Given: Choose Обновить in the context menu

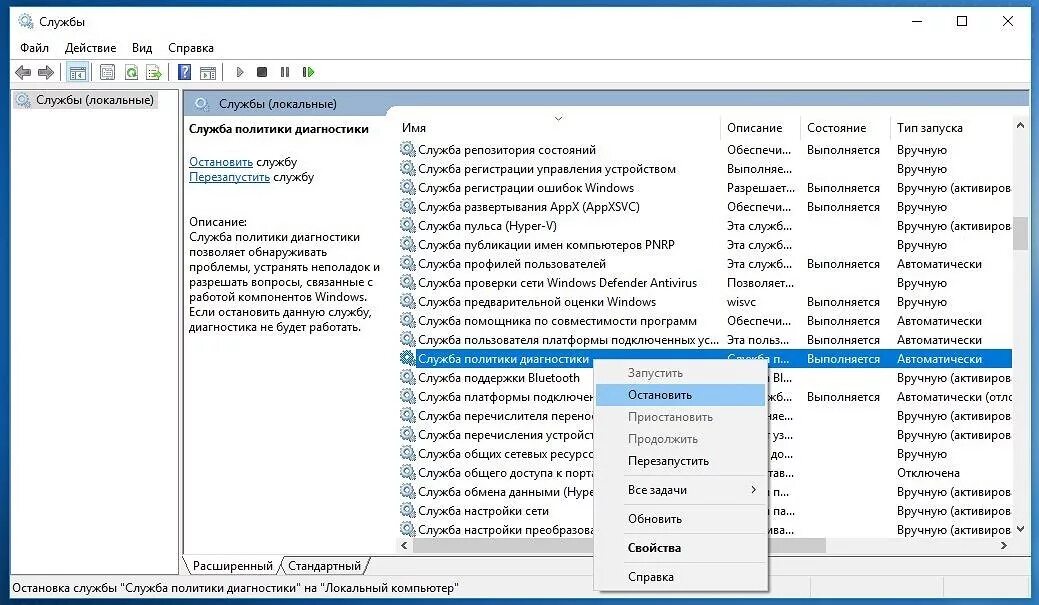Looking at the screenshot, I should 681,519.
